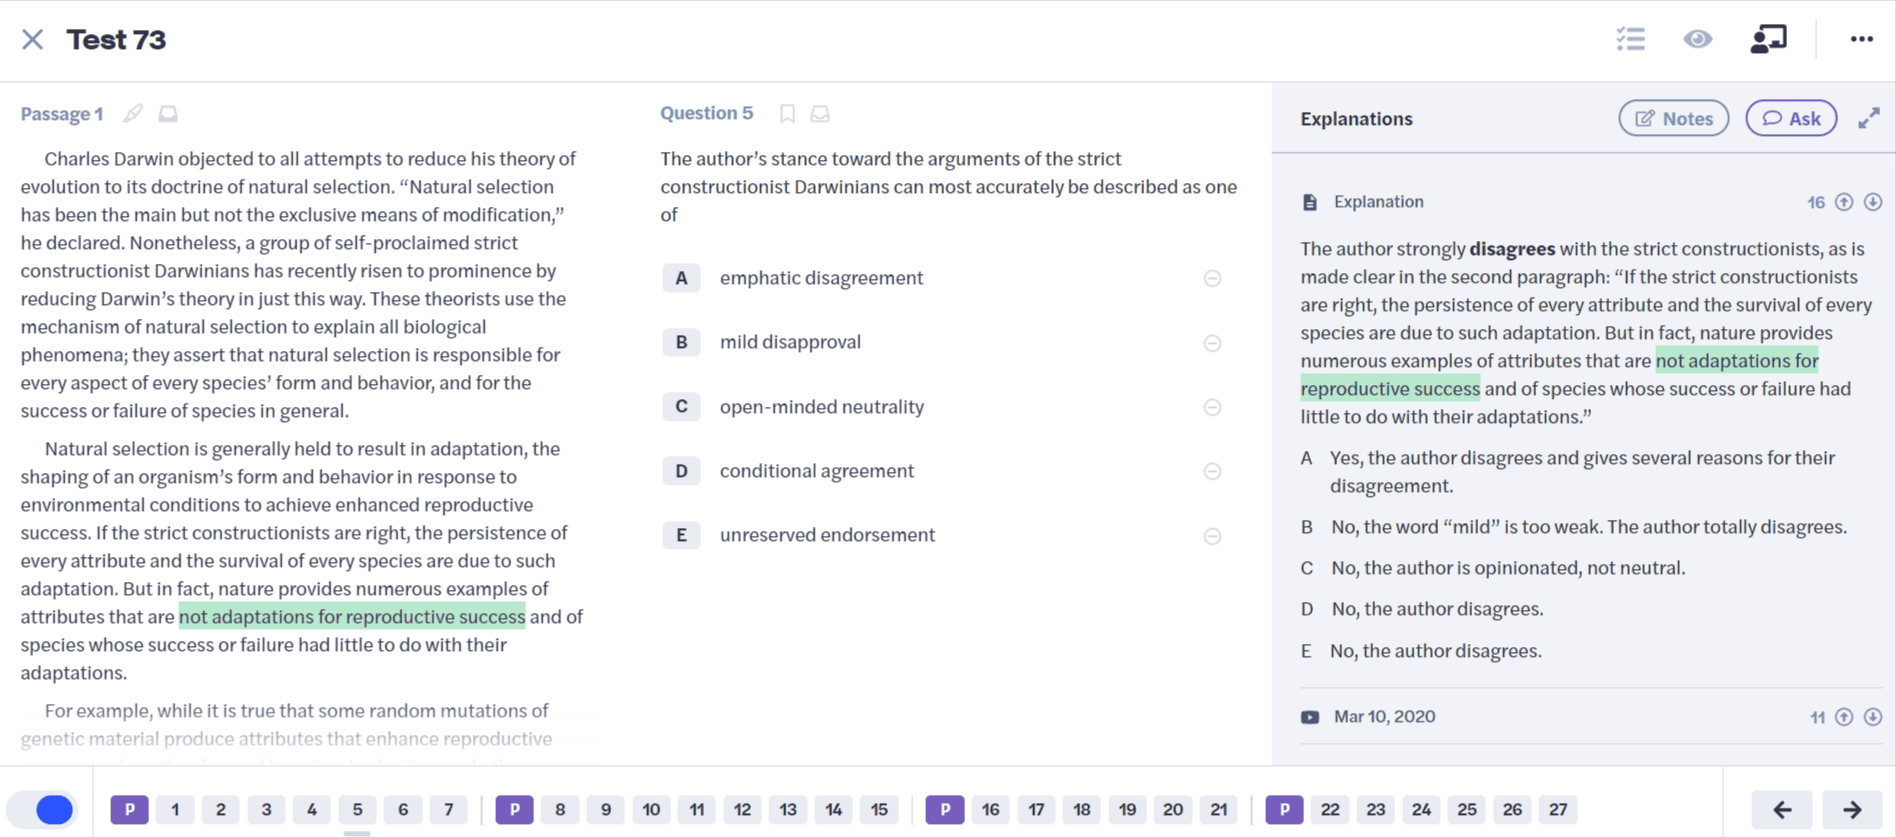
Task: Go to next question arrow
Action: click(x=1852, y=809)
